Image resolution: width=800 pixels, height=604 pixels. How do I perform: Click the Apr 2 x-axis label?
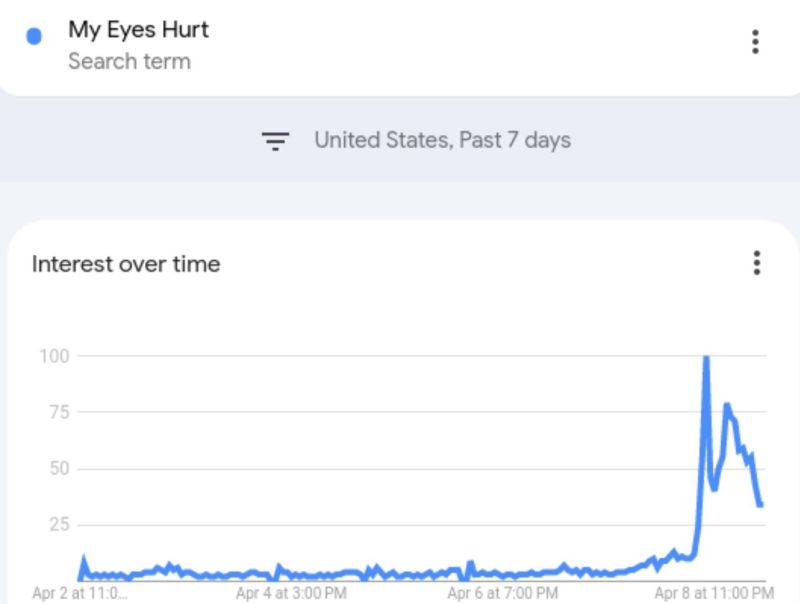[x=80, y=593]
